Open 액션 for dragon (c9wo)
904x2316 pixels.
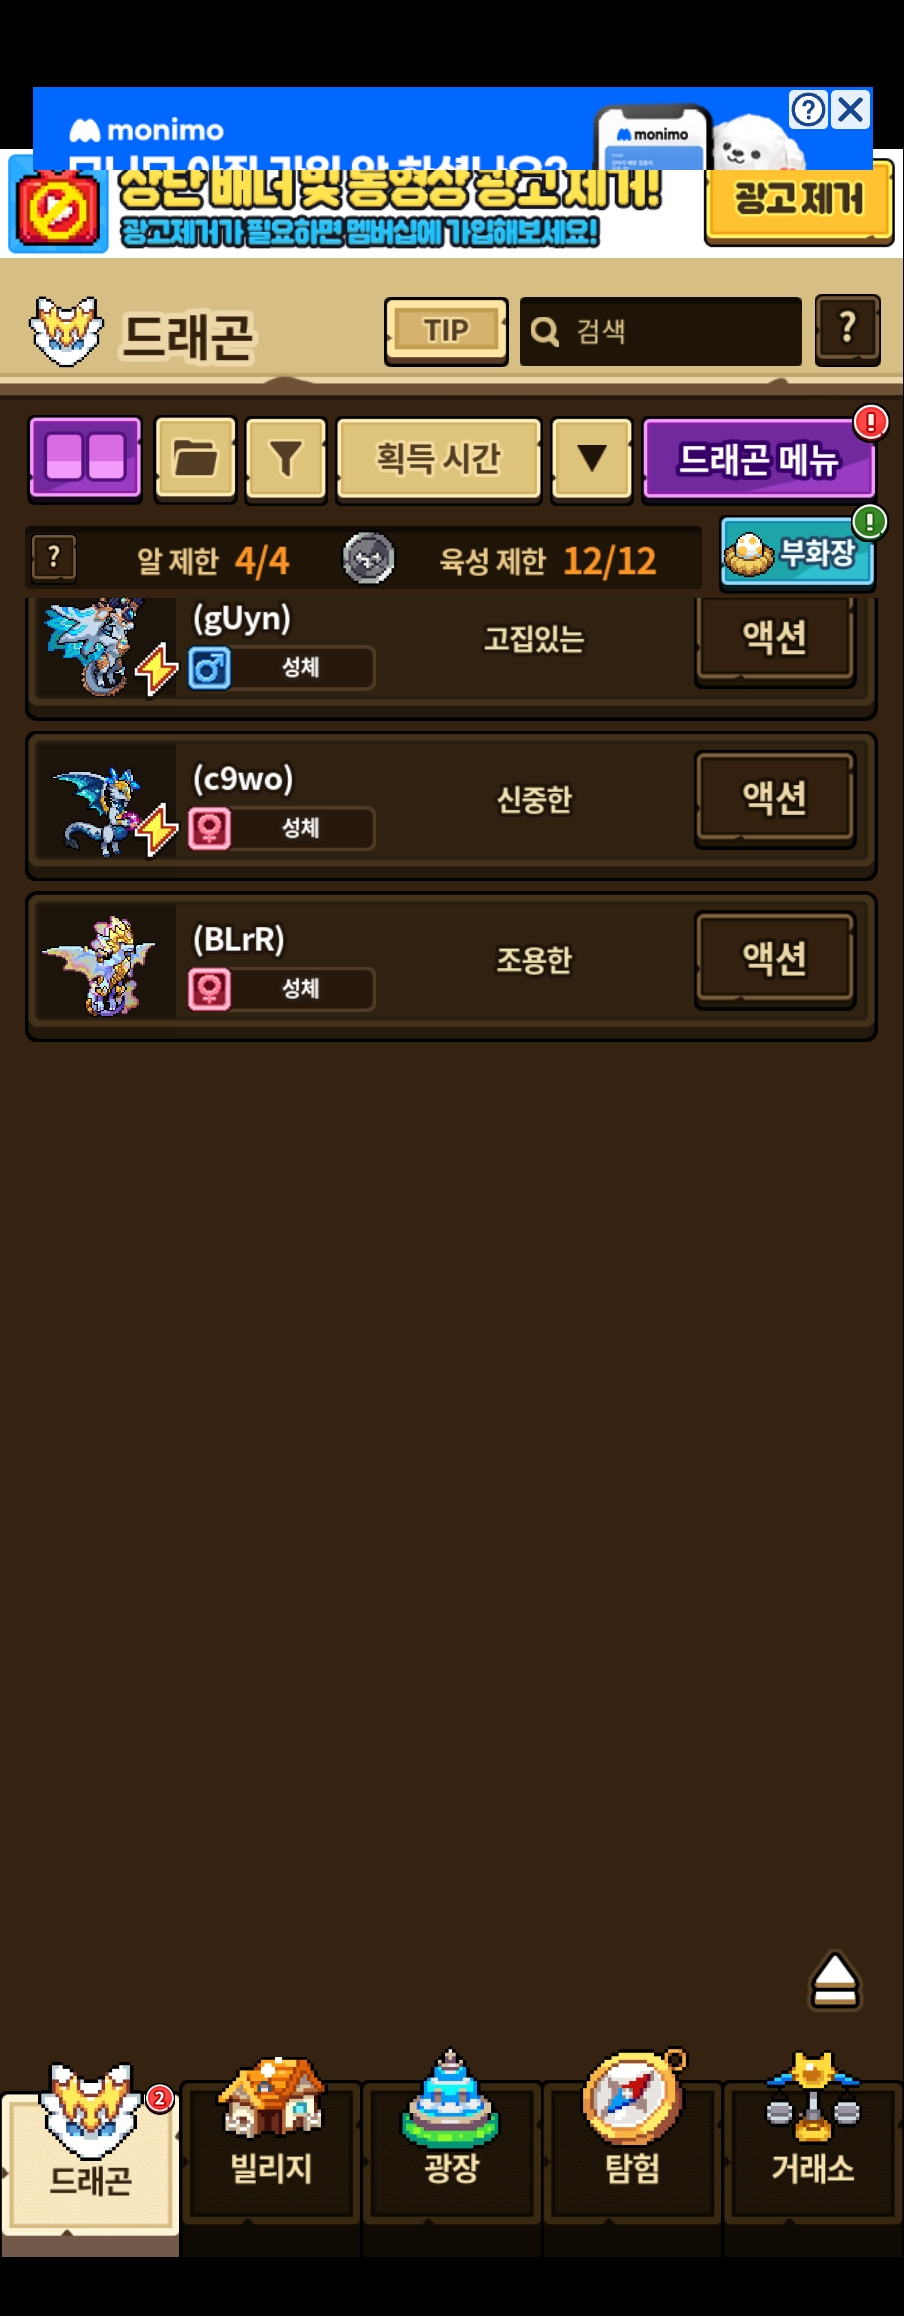coord(775,798)
